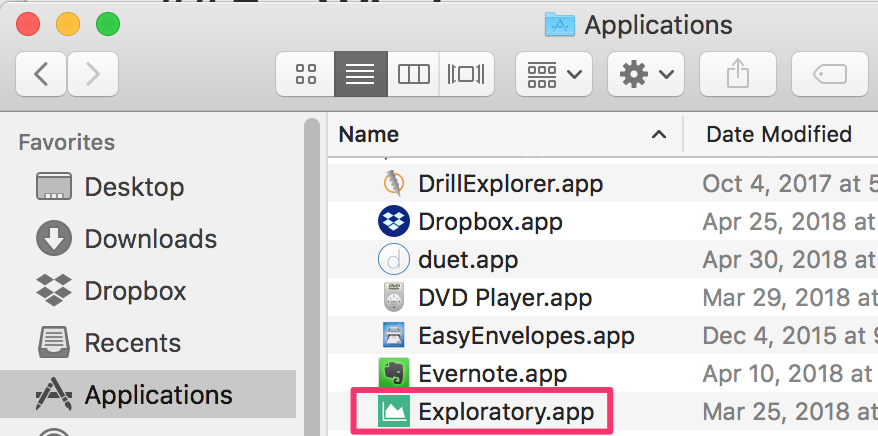Click the Dropbox.app icon in list
Screen dimensions: 878x436
[394, 222]
